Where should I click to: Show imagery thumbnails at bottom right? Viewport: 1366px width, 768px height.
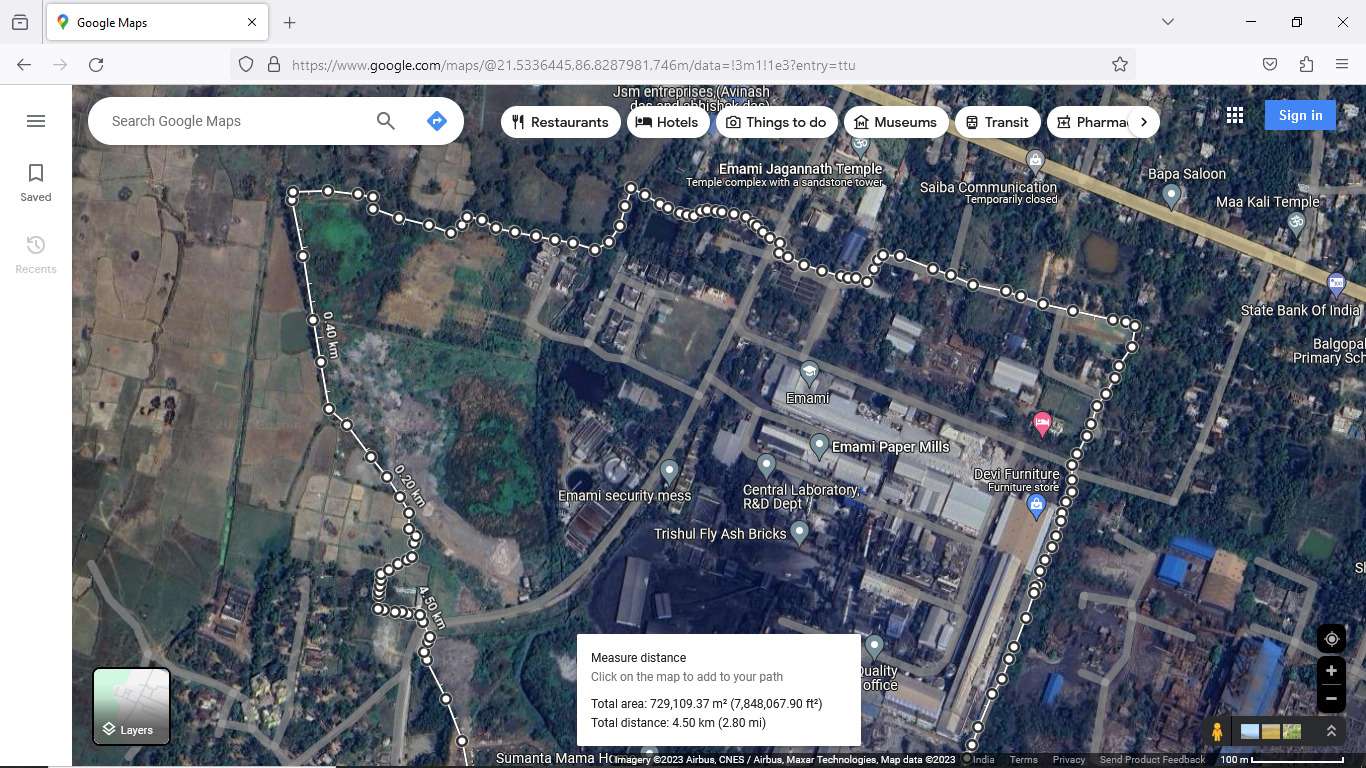(1269, 732)
